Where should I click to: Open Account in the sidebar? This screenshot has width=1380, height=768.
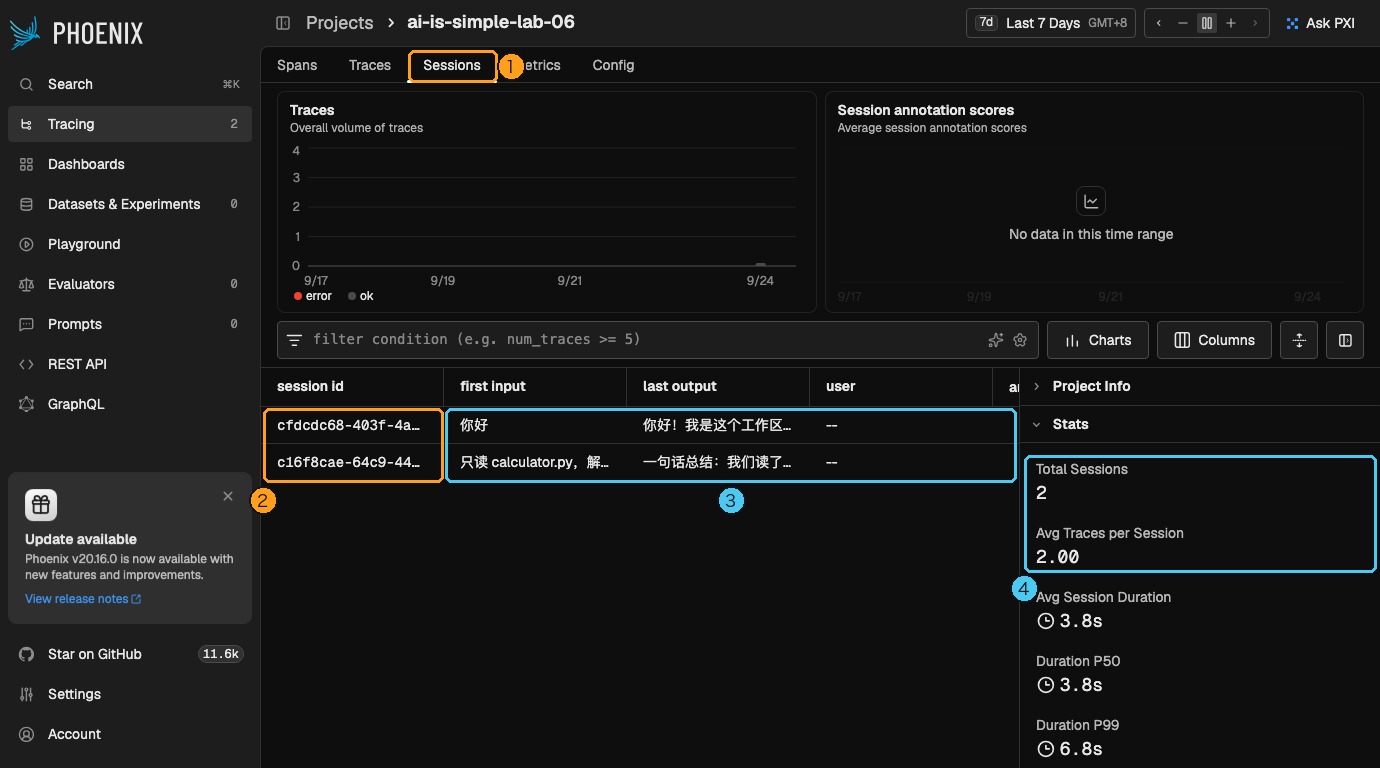130,734
